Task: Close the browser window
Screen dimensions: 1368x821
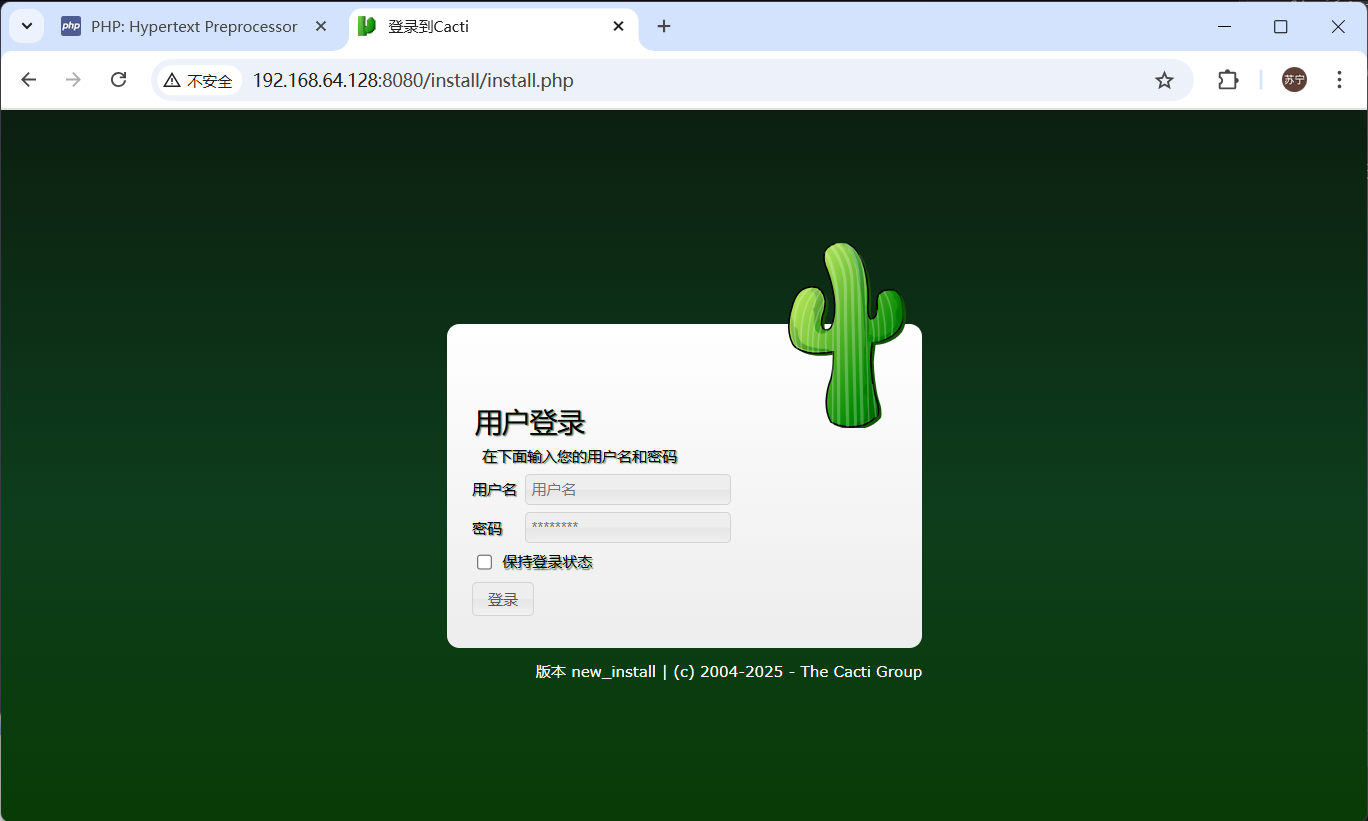Action: pos(1338,27)
